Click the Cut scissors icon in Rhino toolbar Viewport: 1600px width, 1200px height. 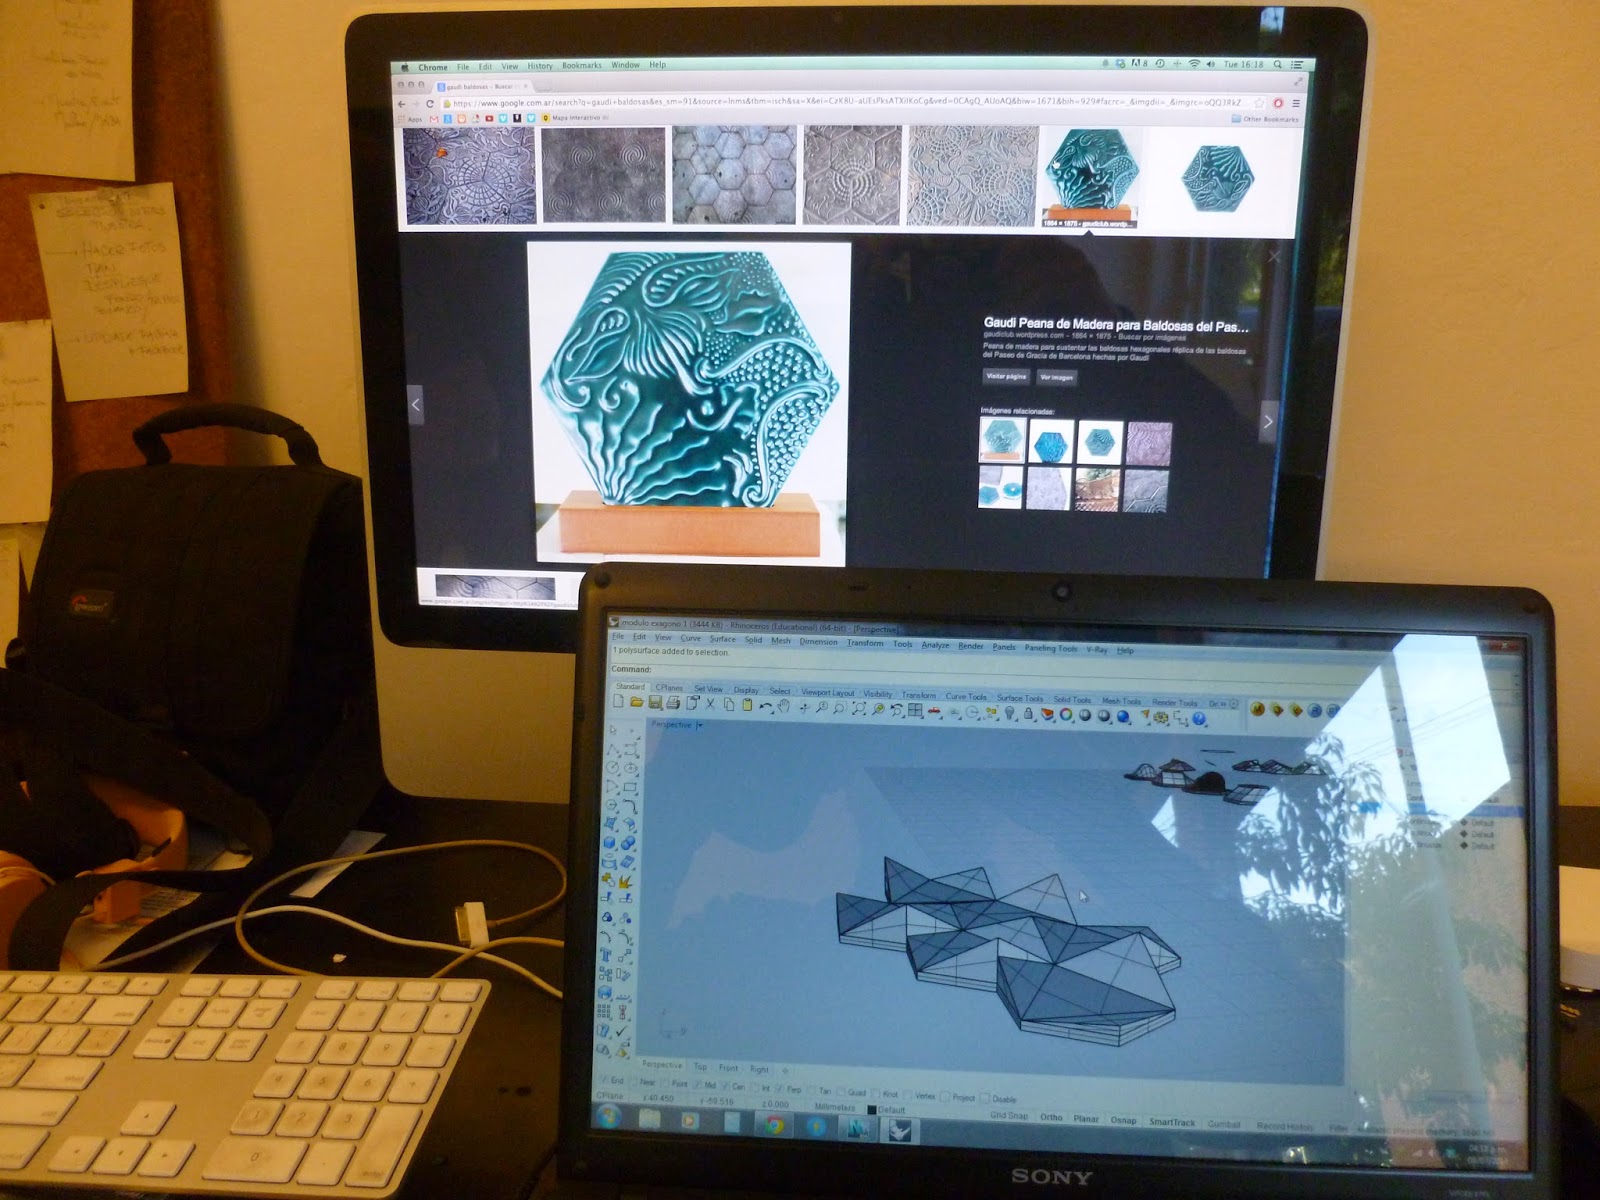710,704
